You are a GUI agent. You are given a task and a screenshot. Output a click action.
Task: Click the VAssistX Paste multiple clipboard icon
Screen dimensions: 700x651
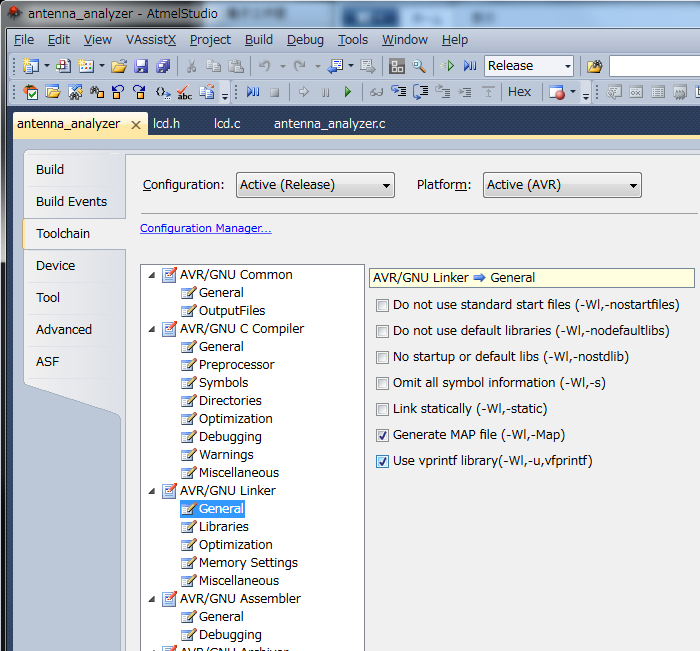206,92
